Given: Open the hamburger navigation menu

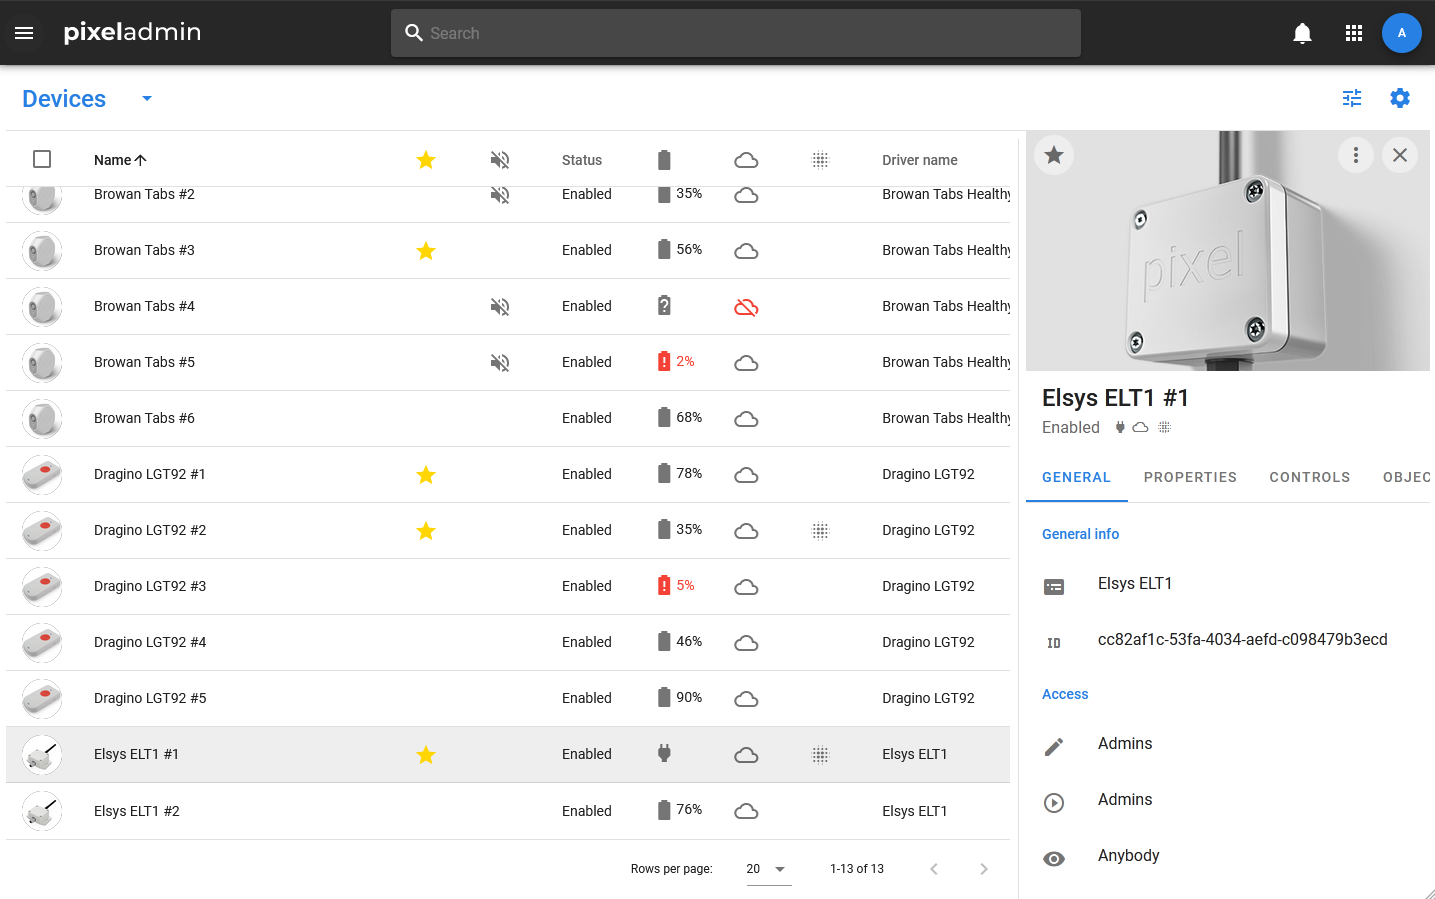Looking at the screenshot, I should click(24, 33).
